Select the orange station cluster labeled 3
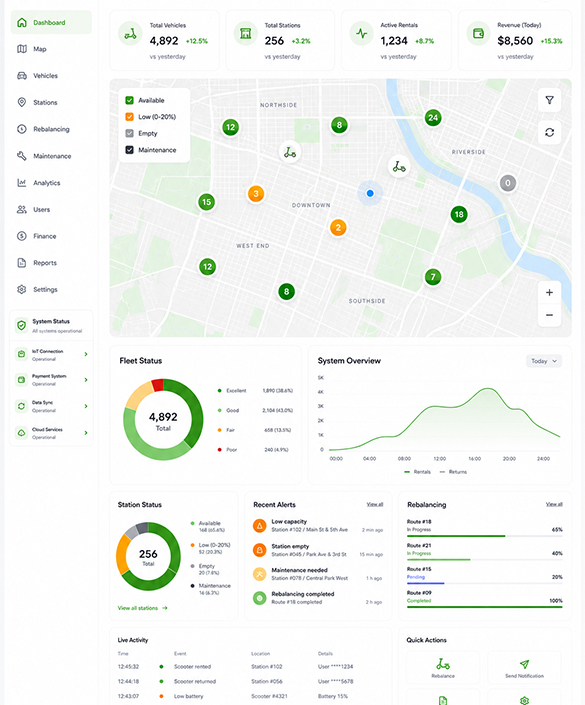Screen dimensions: 585x705 [256, 194]
